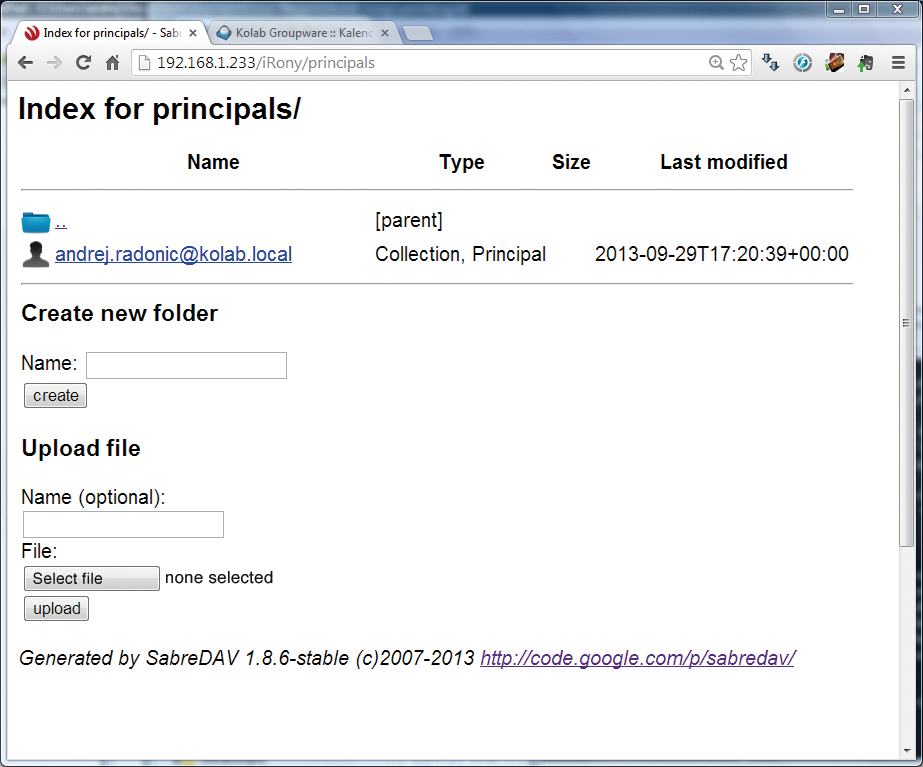
Task: Click the browser forward arrow
Action: coord(54,63)
